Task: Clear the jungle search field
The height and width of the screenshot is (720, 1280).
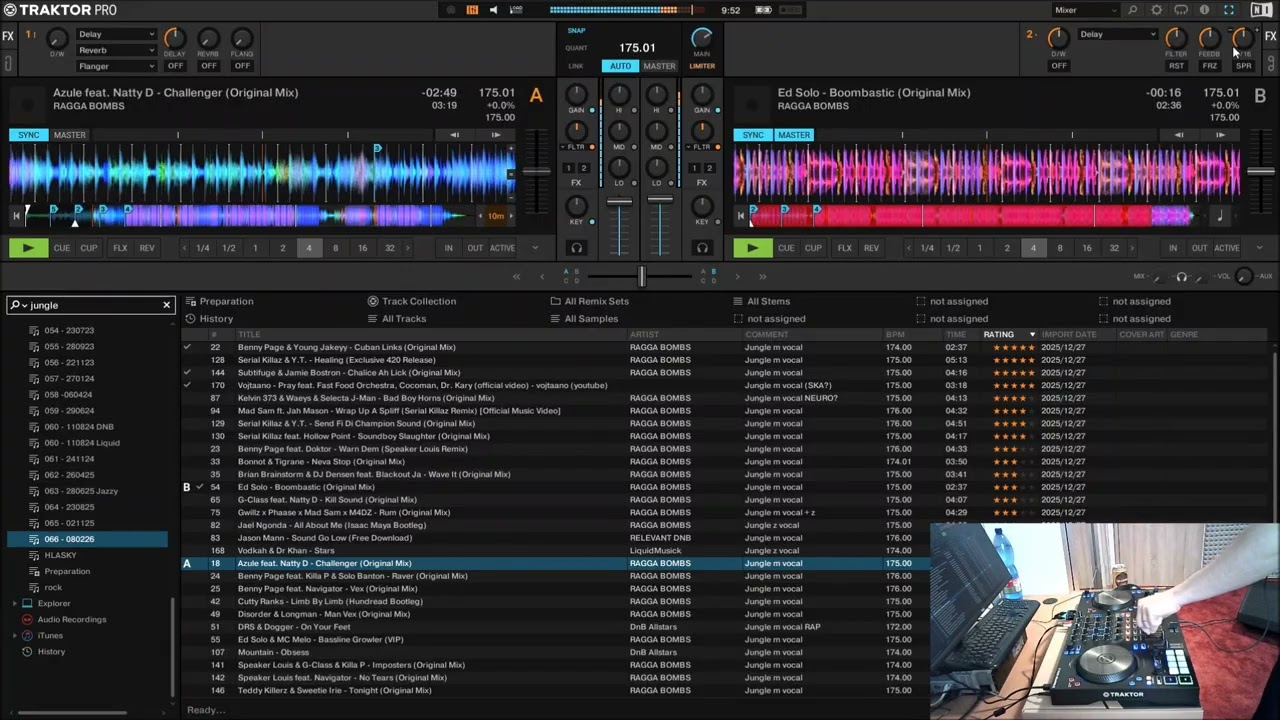Action: [167, 305]
